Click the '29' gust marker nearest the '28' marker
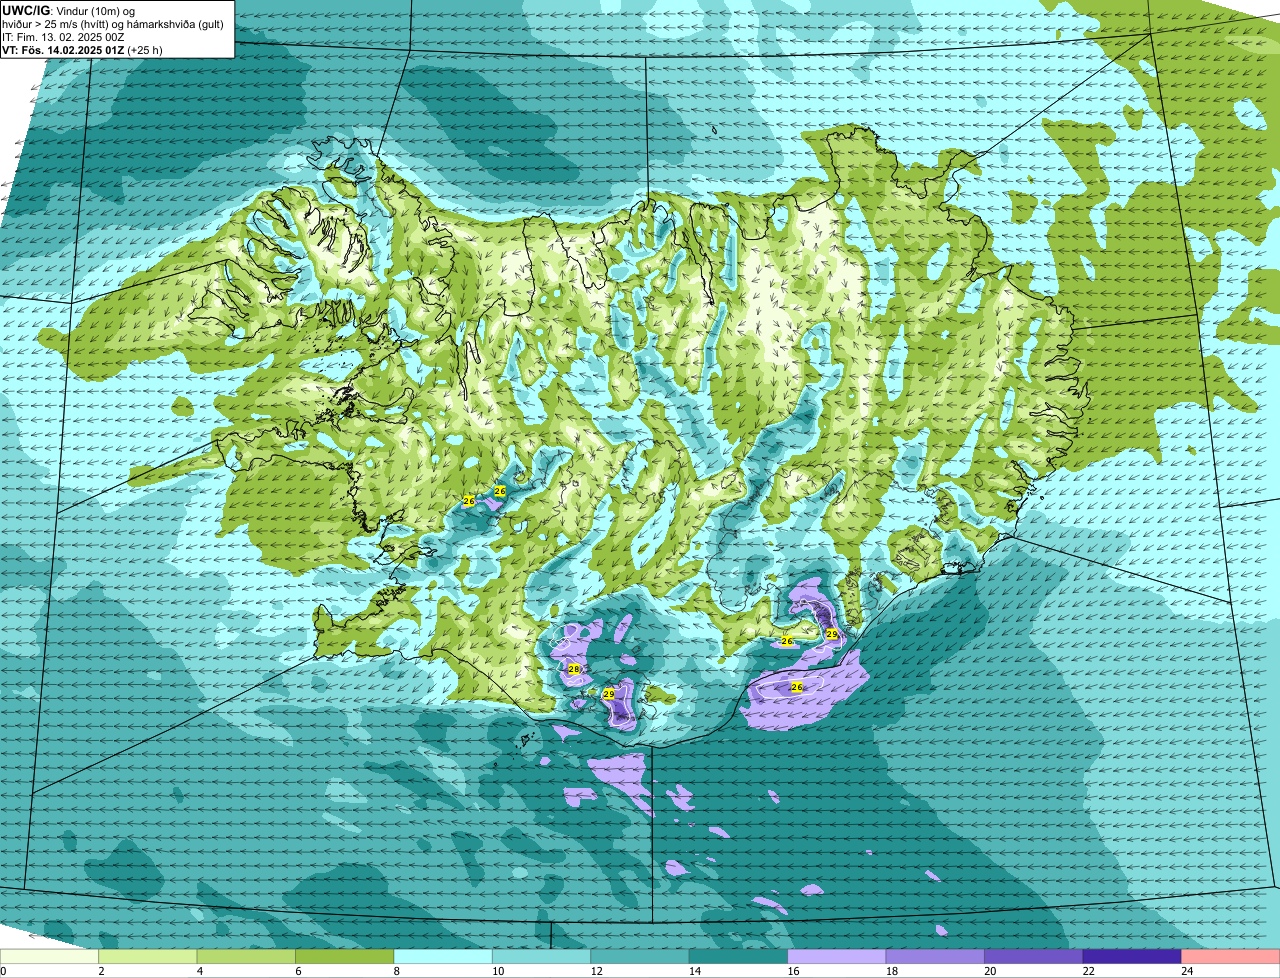The width and height of the screenshot is (1280, 978). (x=609, y=693)
